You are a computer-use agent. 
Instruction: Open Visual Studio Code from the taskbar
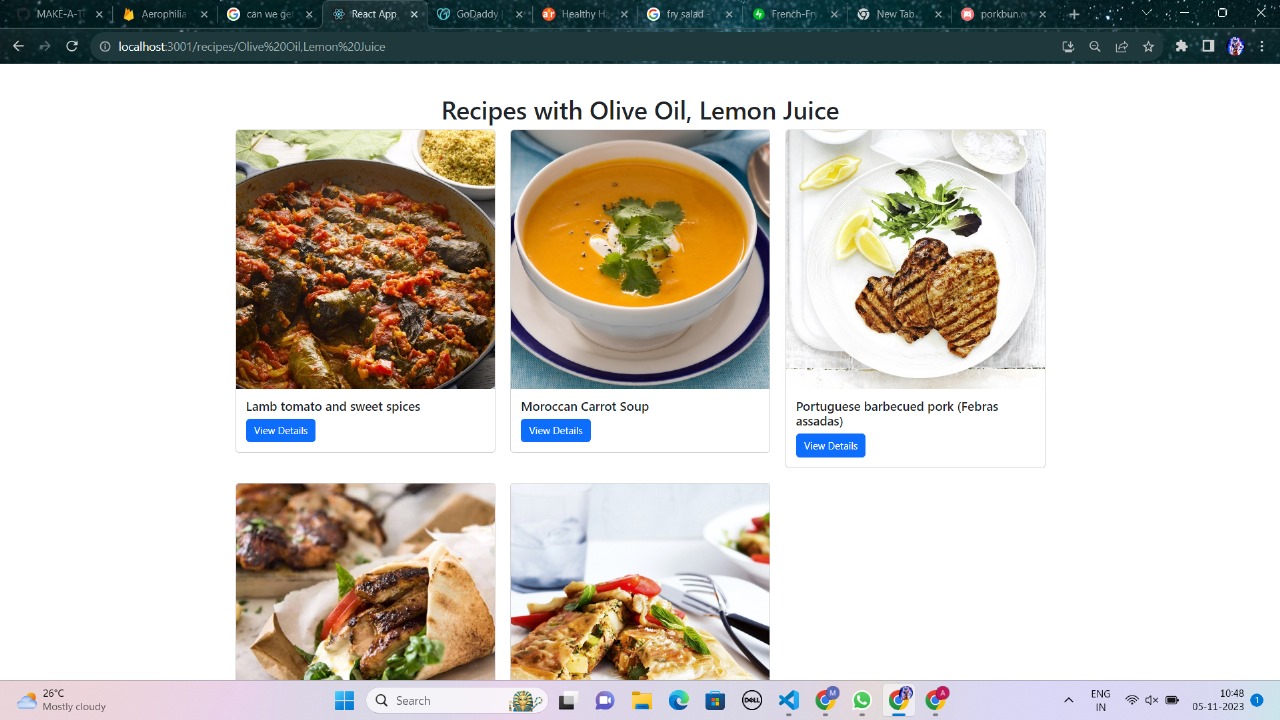(788, 700)
